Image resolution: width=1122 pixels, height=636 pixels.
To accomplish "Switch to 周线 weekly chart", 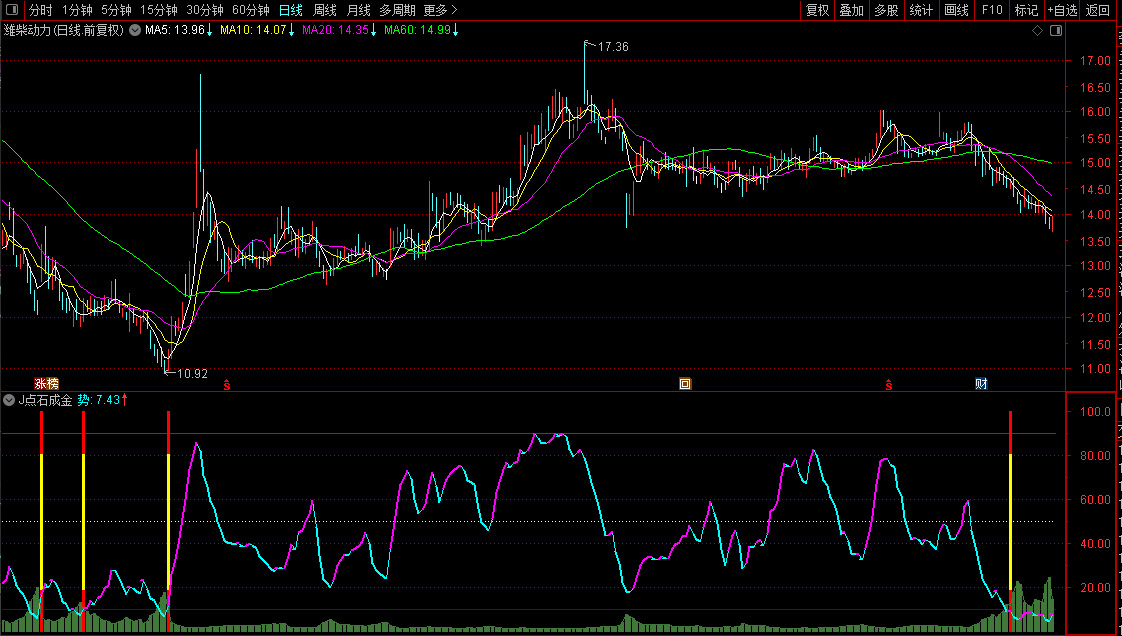I will [x=325, y=10].
